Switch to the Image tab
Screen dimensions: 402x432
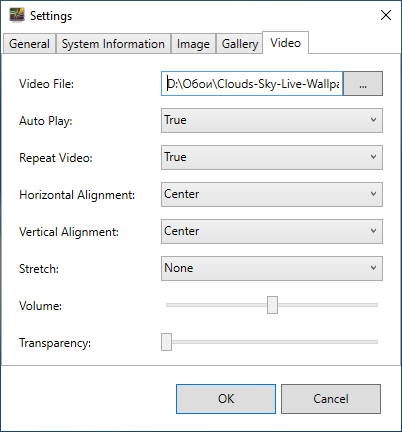click(x=193, y=44)
